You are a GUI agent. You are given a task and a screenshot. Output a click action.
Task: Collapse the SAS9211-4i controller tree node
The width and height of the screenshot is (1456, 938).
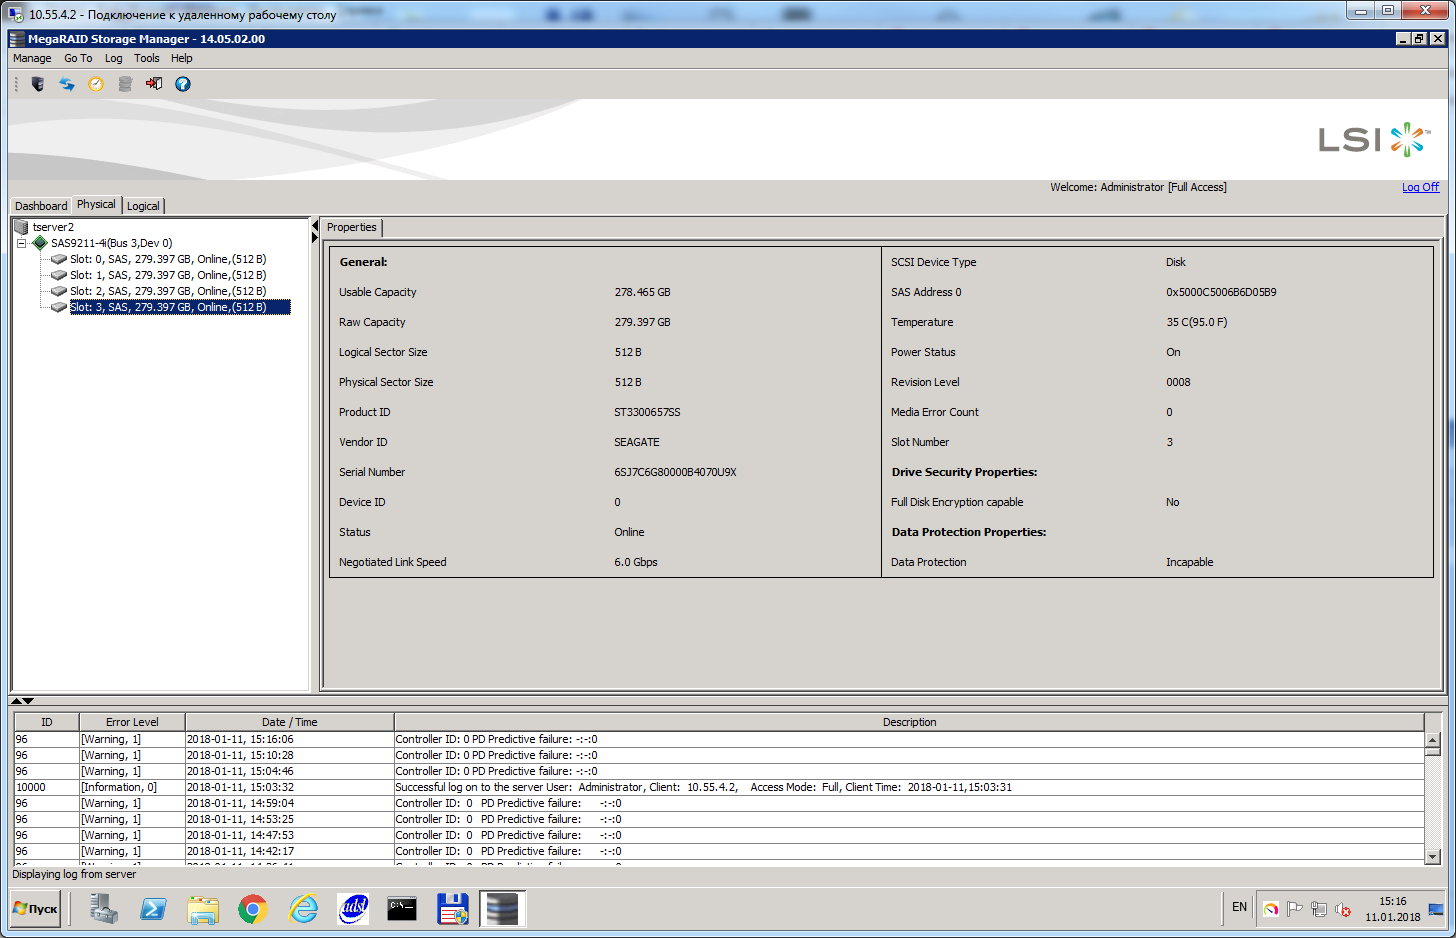21,243
